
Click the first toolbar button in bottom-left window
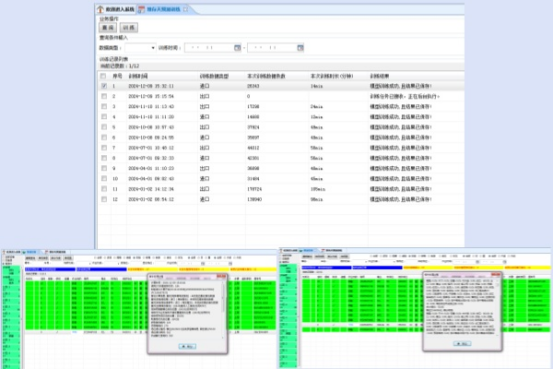coord(30,258)
